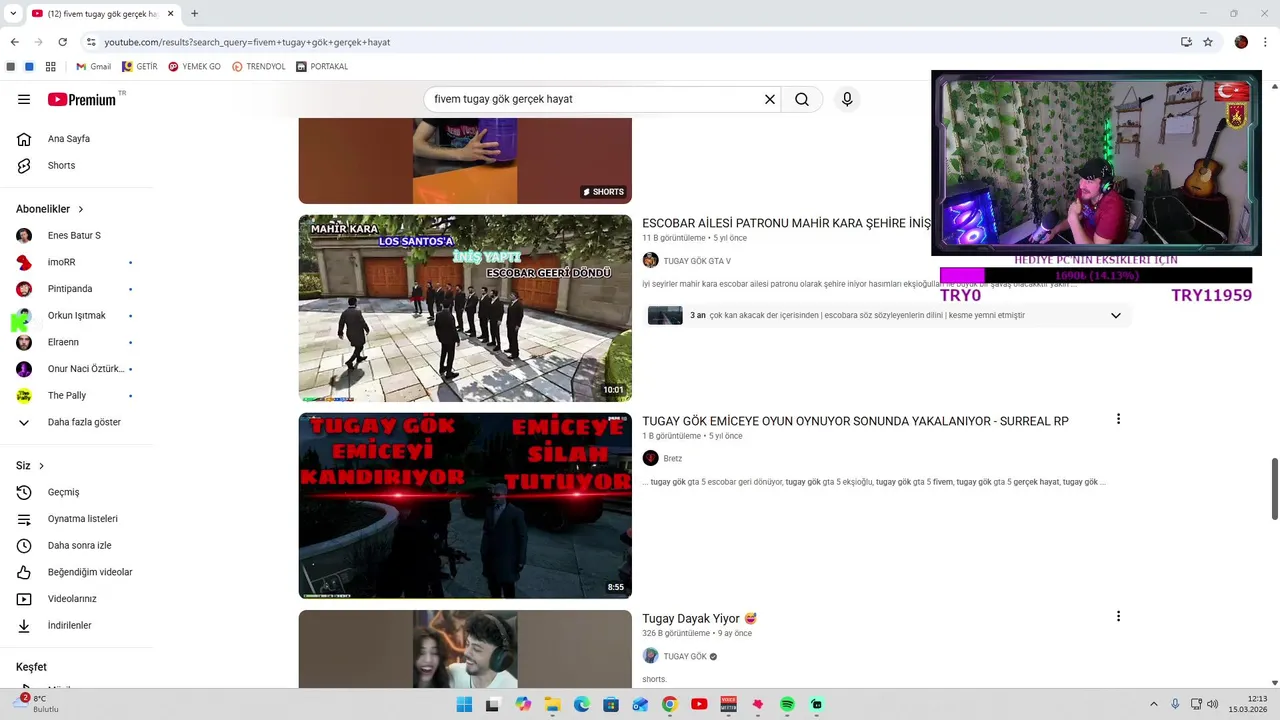This screenshot has height=720, width=1280.
Task: Open ESCOBAR AİLESİ PATRONU MAHİR KARA video title
Action: (x=786, y=224)
